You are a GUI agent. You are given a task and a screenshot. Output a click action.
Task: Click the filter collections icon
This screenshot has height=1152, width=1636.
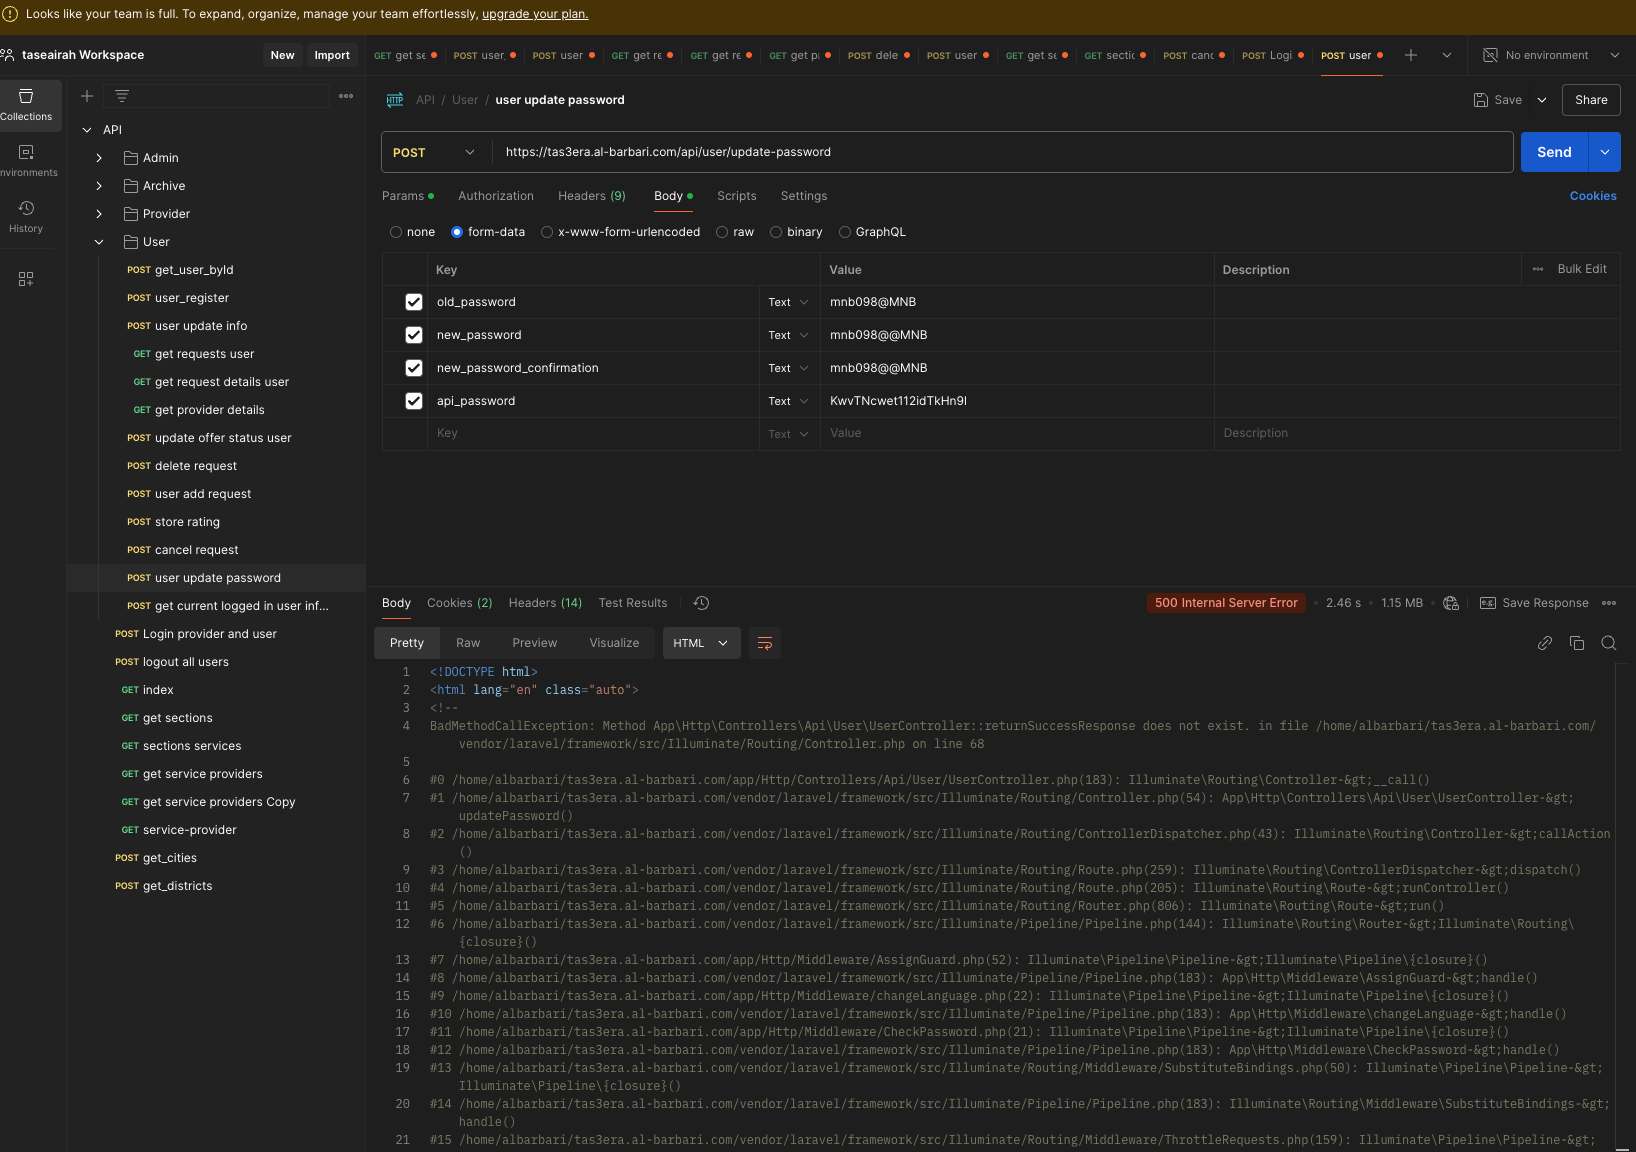(122, 96)
